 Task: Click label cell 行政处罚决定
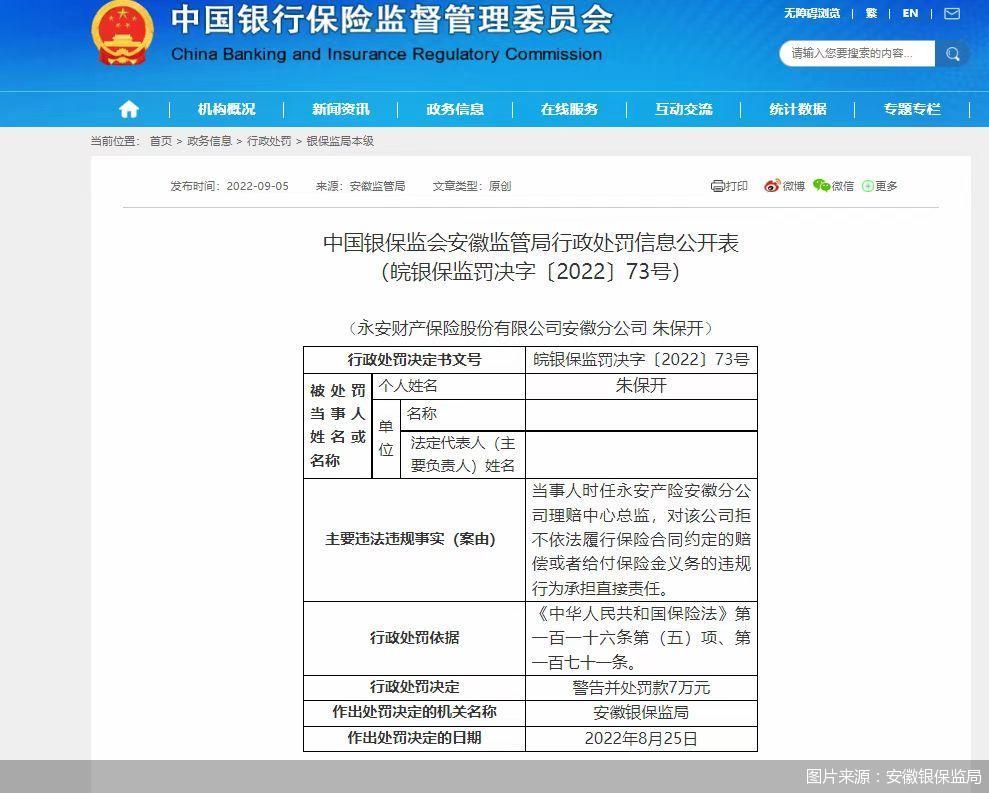point(414,687)
